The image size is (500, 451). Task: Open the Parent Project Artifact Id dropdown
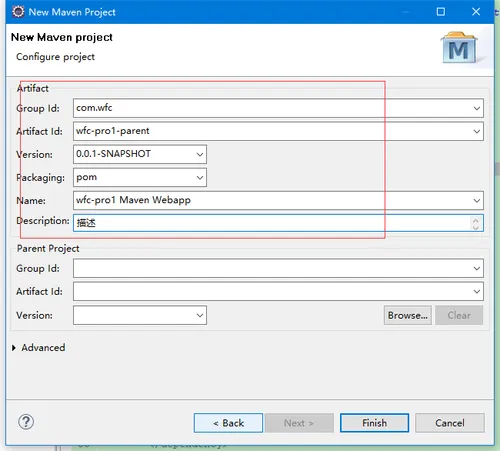[477, 291]
